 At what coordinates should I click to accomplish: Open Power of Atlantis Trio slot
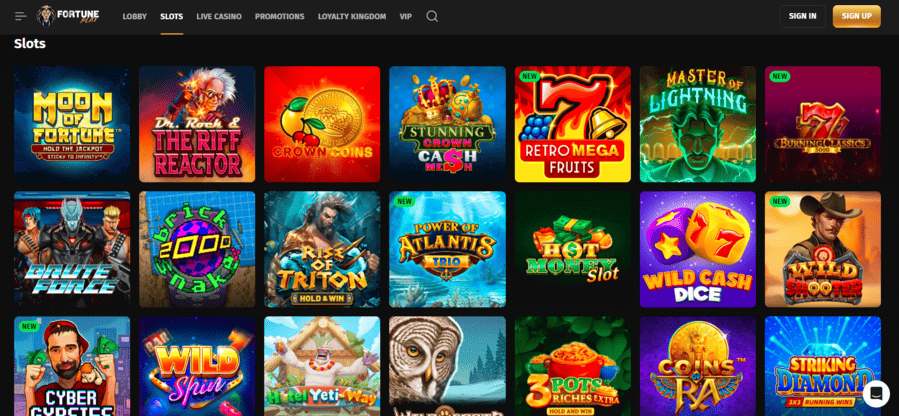[448, 249]
